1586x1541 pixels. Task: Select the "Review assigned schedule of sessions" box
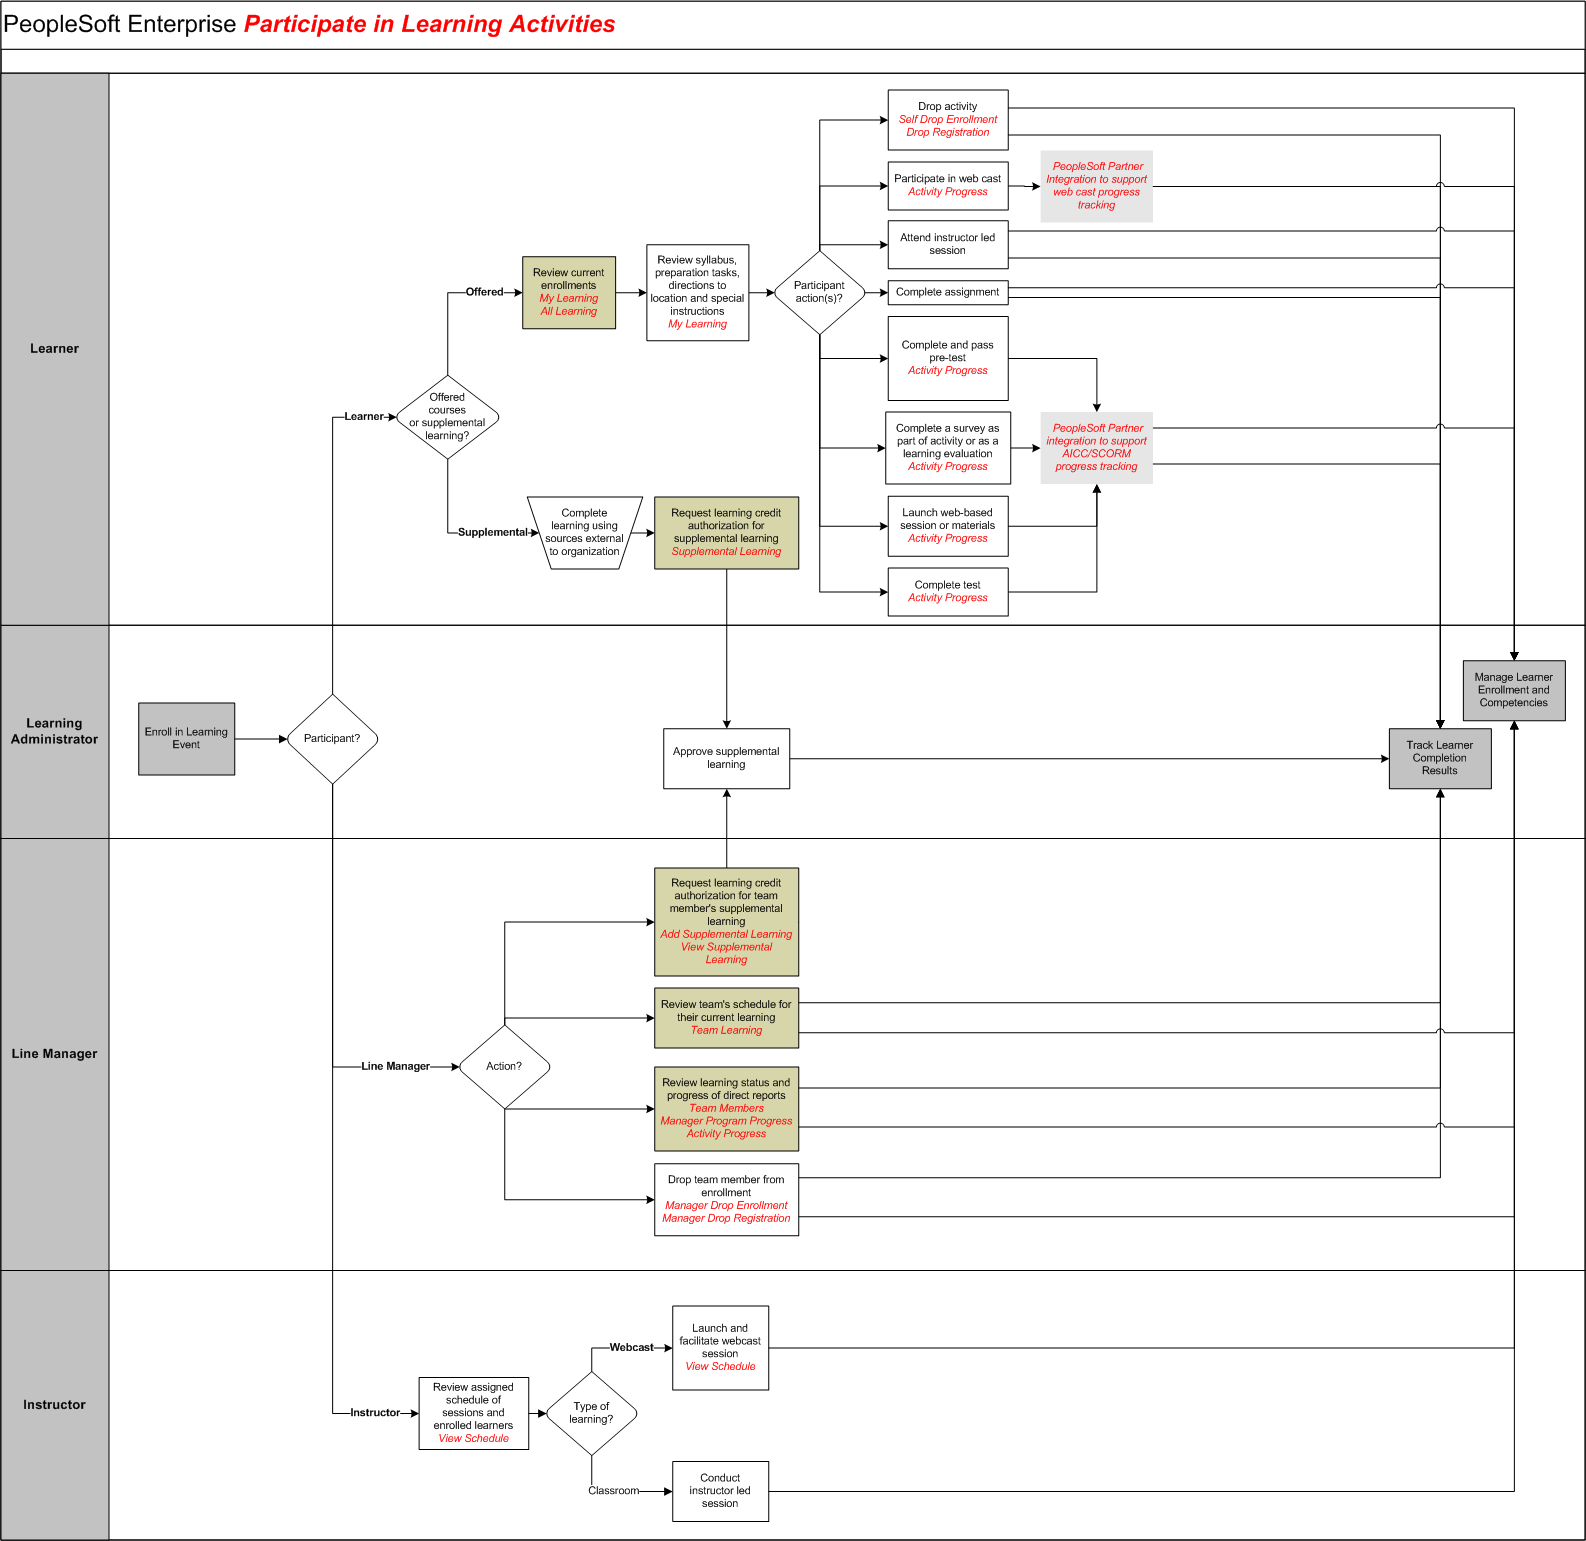click(474, 1414)
